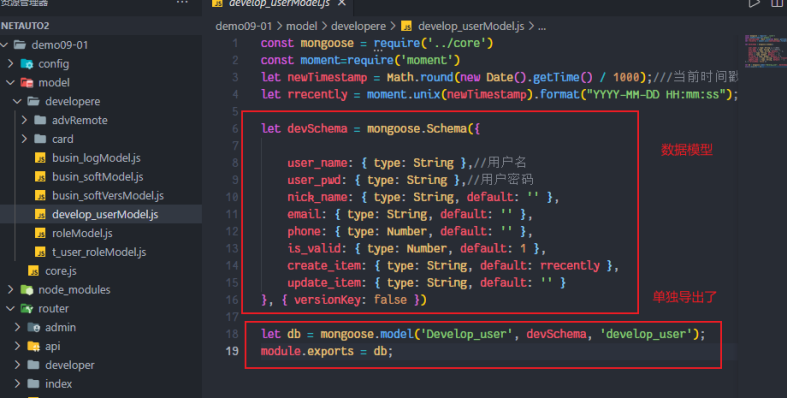Click the admin folder icon

[x=34, y=327]
